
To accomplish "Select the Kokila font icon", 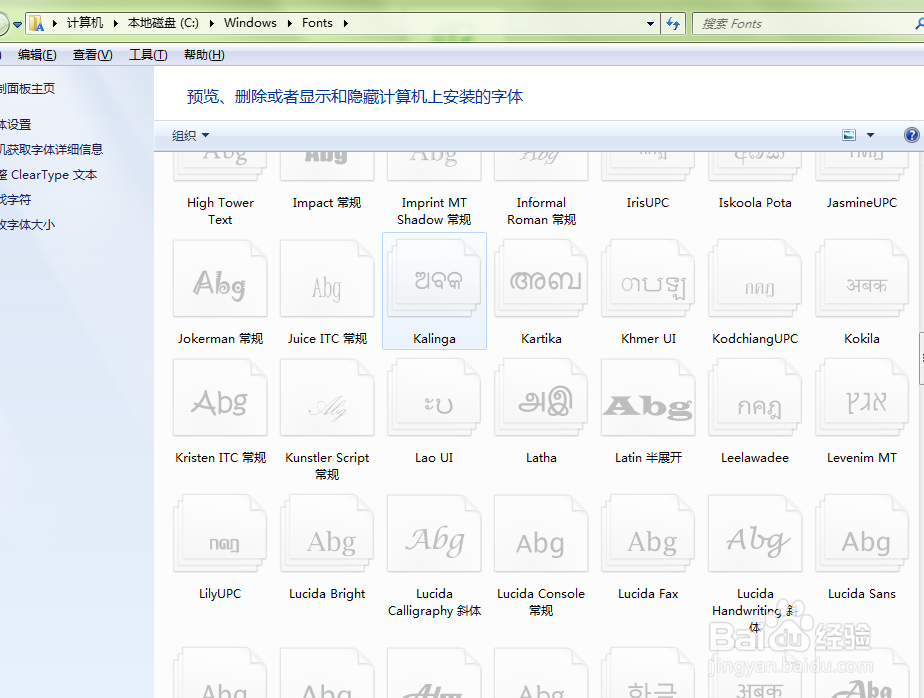I will click(862, 278).
